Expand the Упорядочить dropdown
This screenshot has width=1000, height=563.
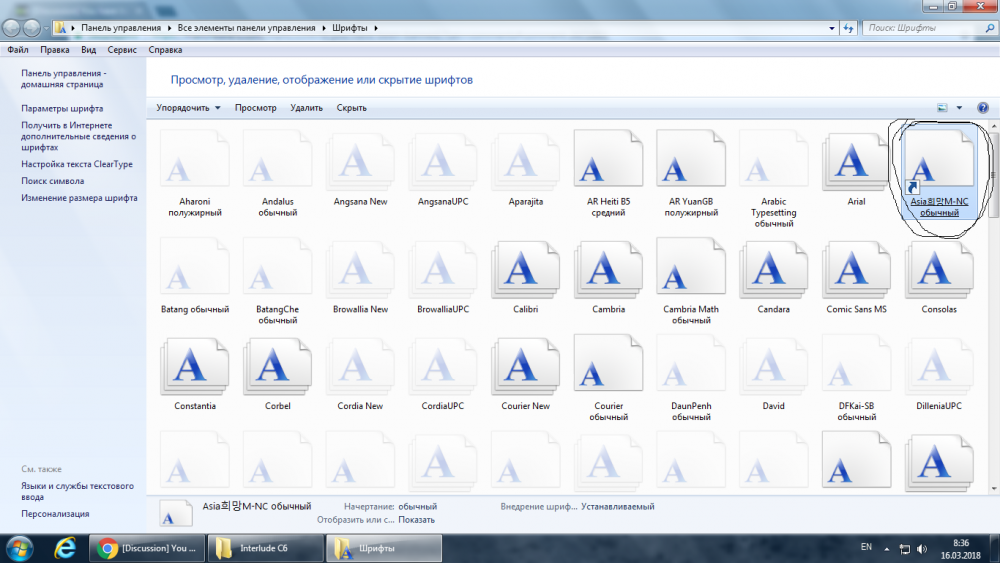tap(188, 108)
